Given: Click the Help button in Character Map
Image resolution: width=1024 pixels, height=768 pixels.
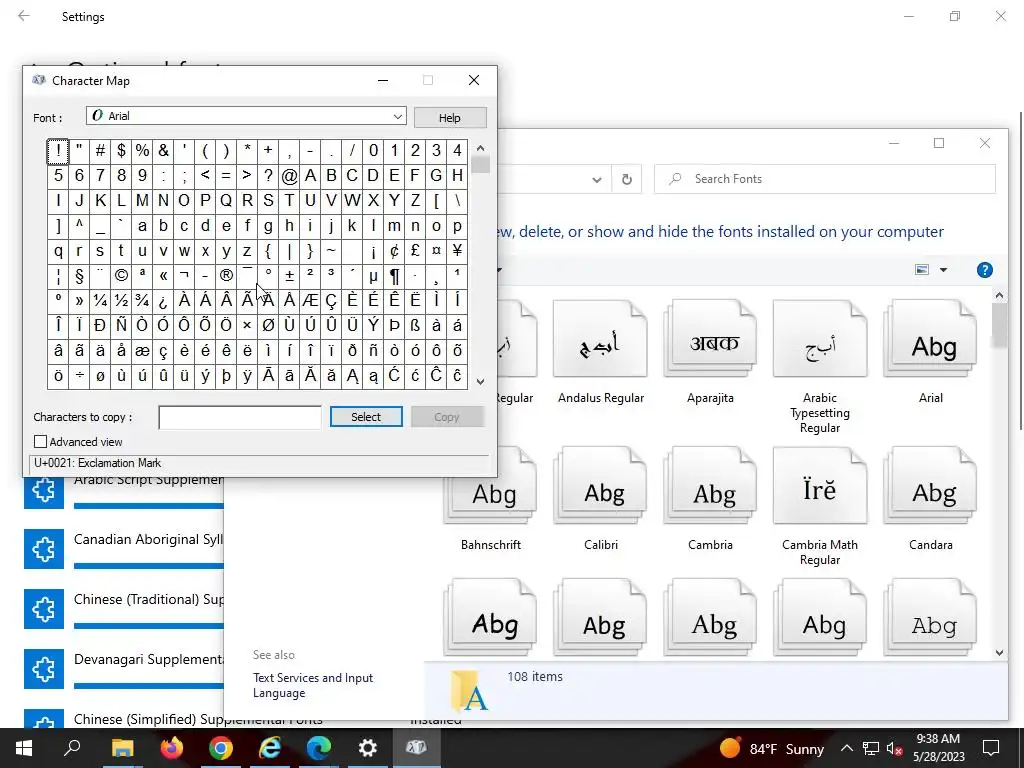Looking at the screenshot, I should pos(449,118).
